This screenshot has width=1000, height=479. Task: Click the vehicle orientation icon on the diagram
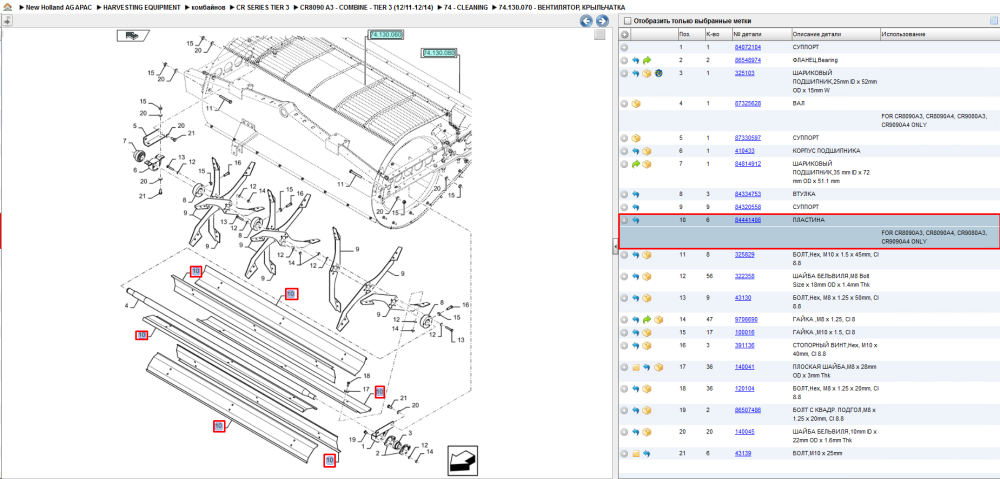[132, 35]
